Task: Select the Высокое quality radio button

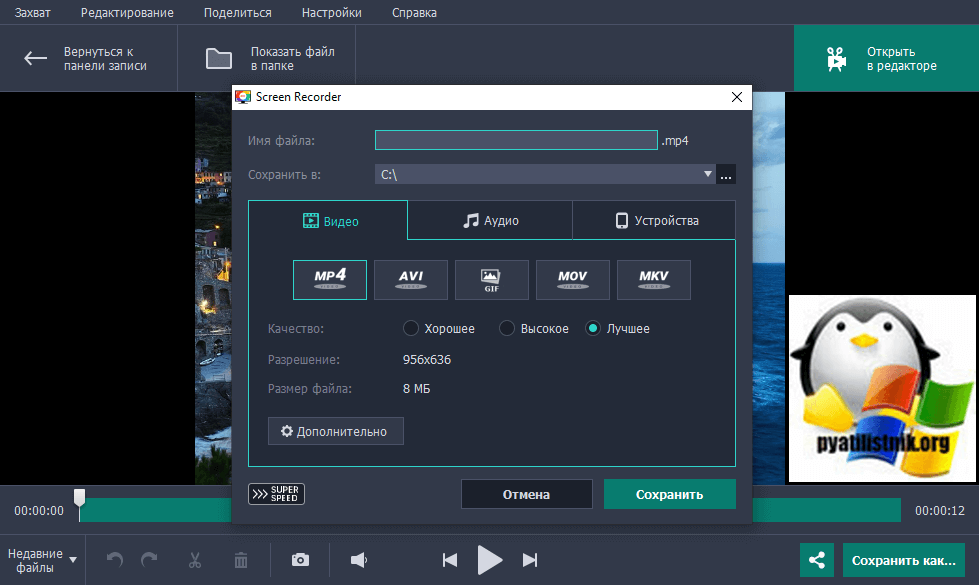Action: [507, 328]
